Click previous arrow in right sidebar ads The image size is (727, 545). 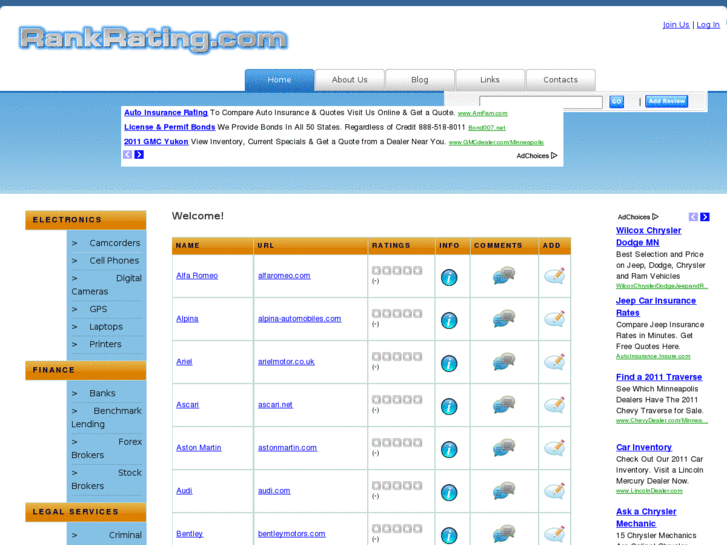tap(693, 217)
